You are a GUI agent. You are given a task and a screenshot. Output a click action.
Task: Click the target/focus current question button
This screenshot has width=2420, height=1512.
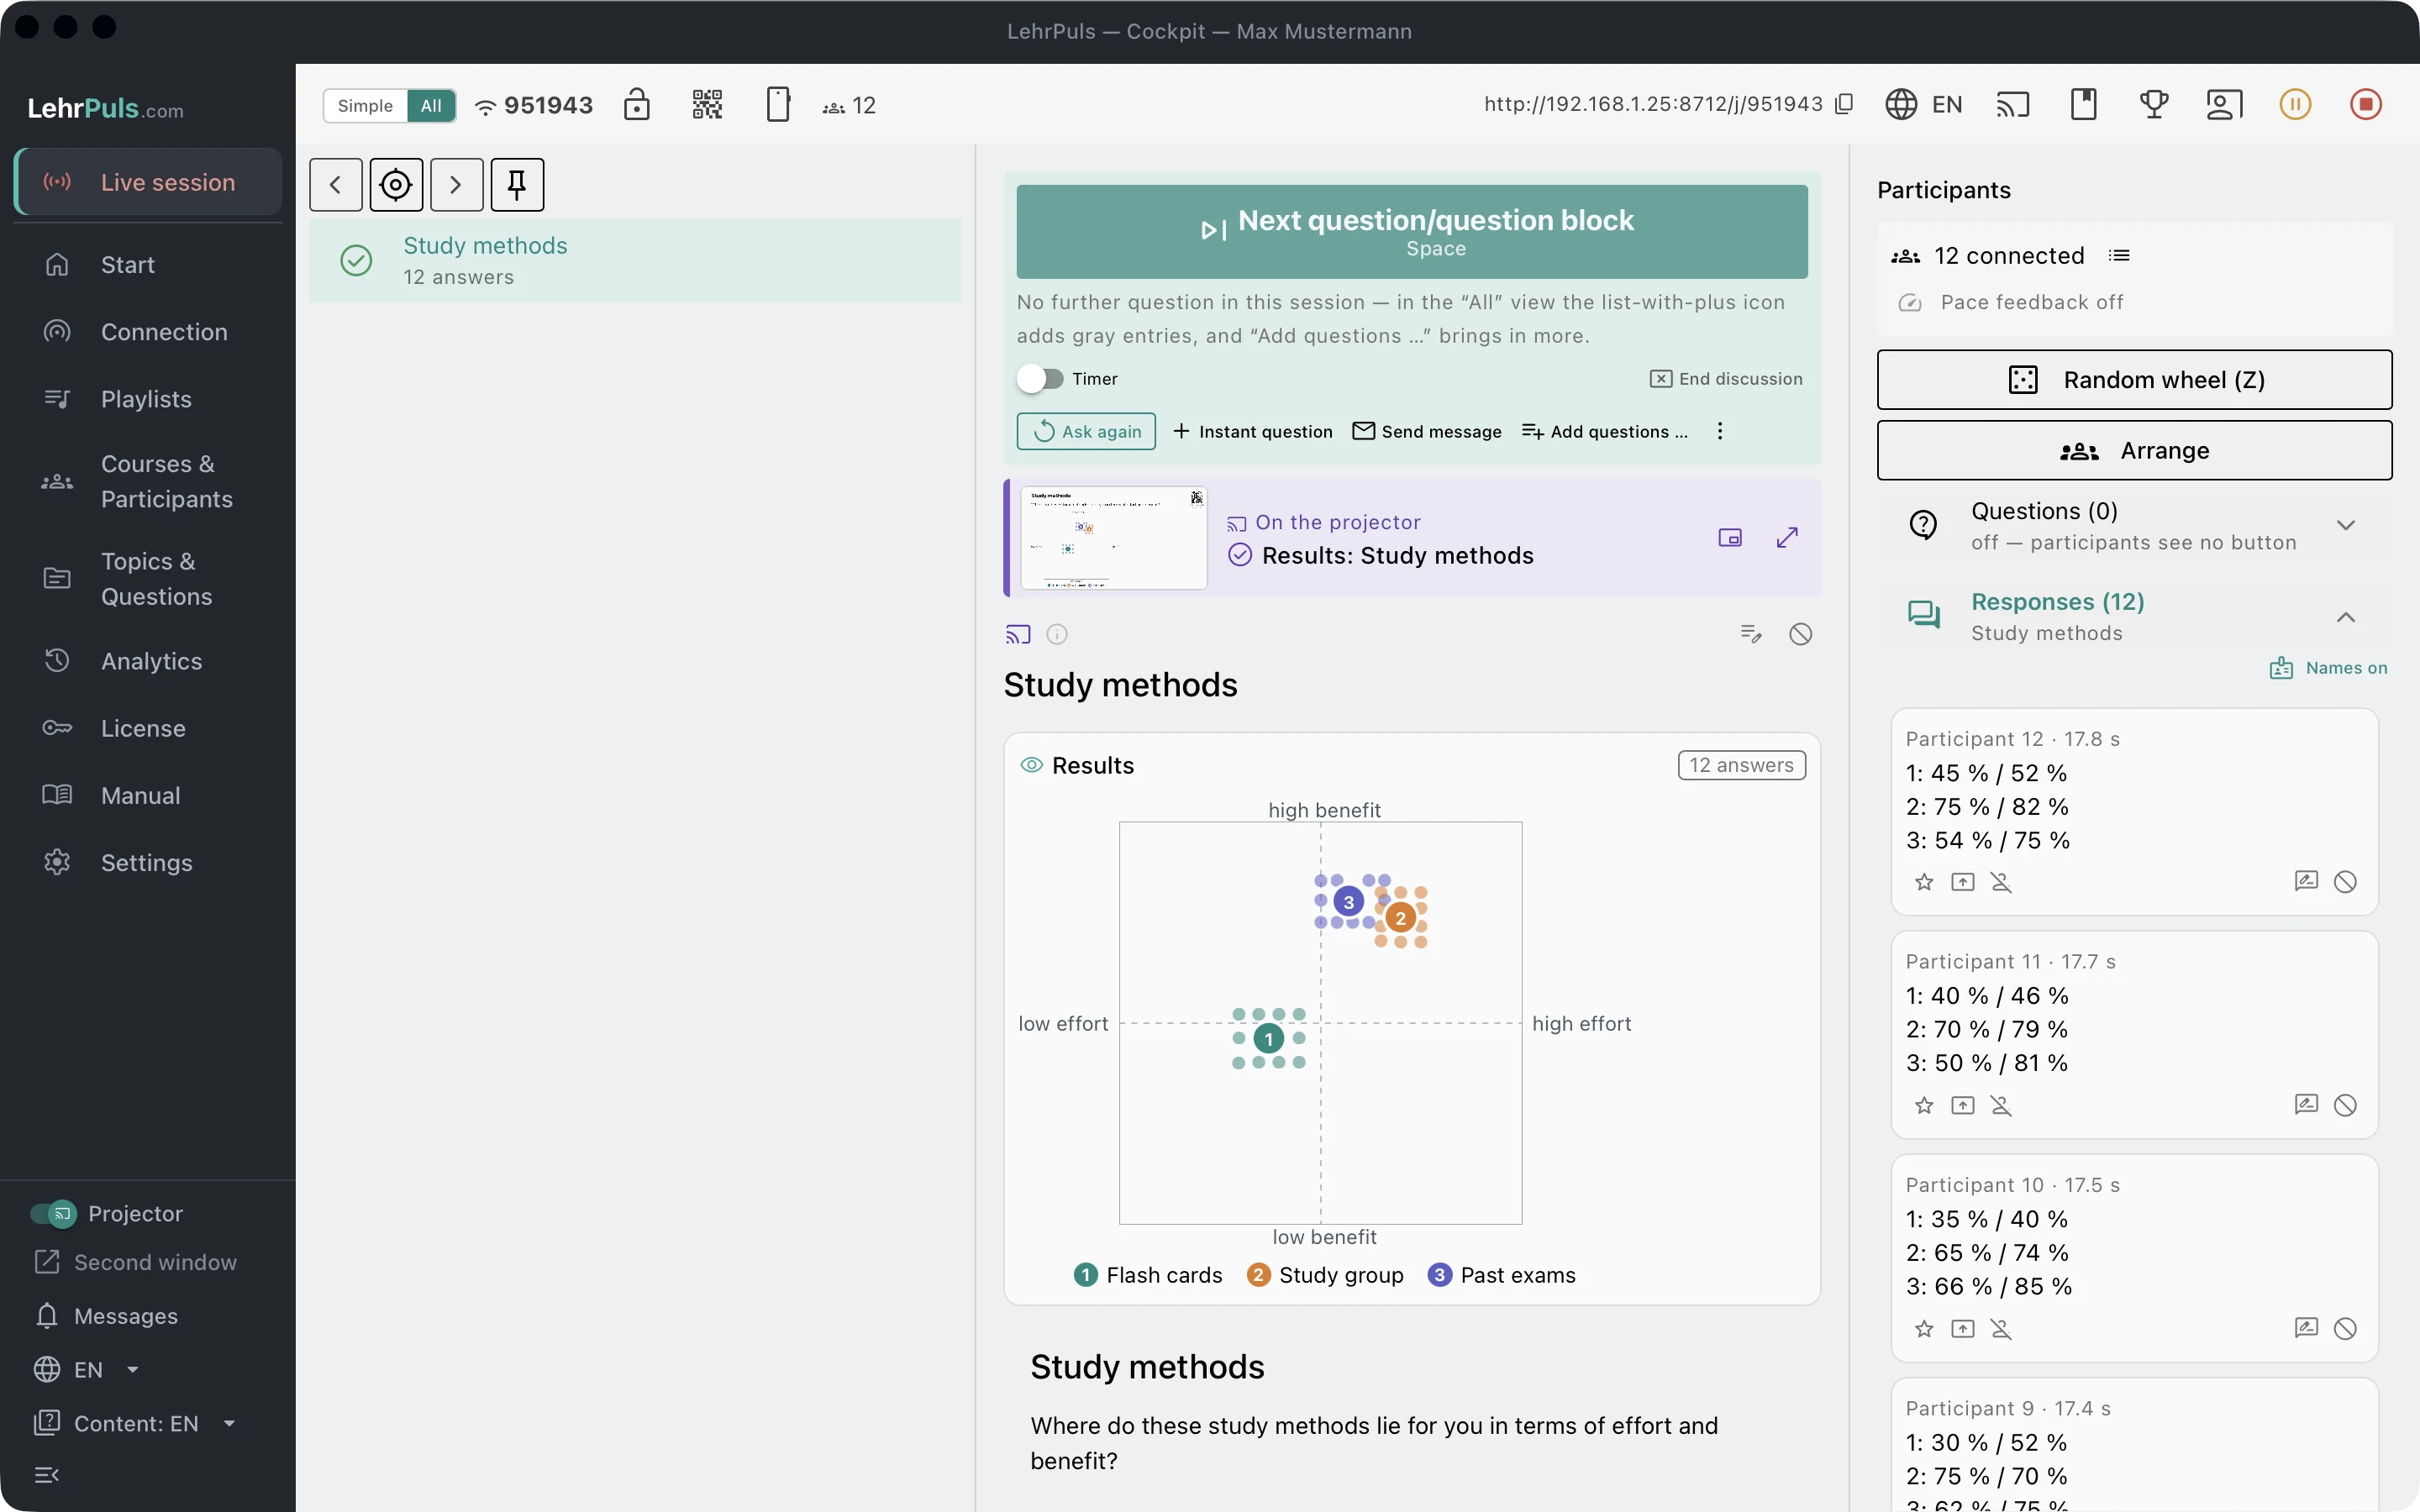pos(396,185)
